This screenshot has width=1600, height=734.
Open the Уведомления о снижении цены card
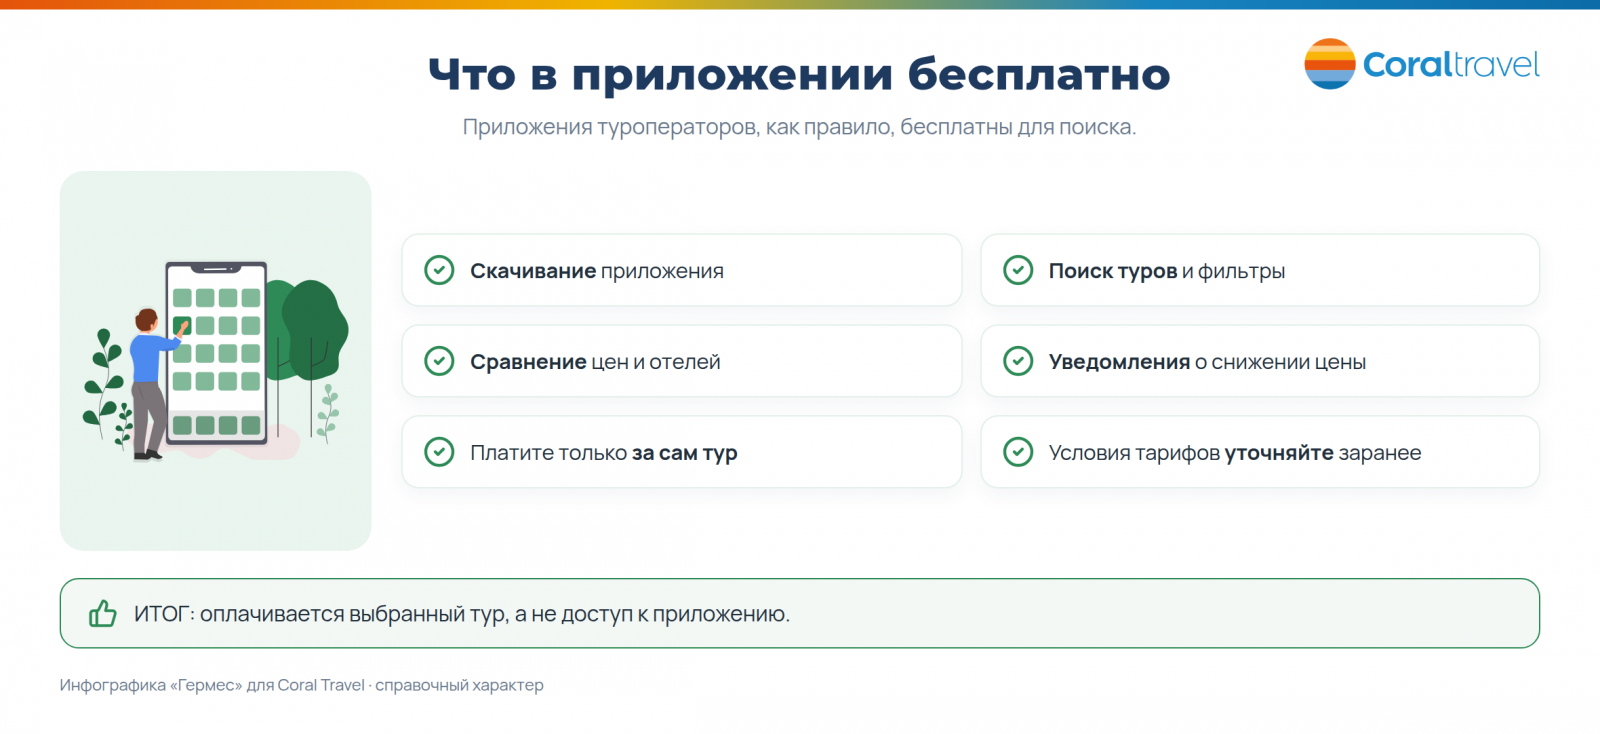pos(1260,361)
